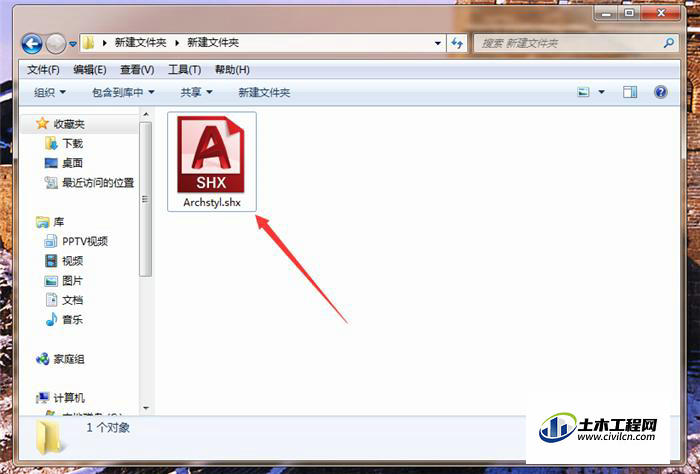Click the 下载 folder icon
Viewport: 700px width, 474px height.
point(51,143)
